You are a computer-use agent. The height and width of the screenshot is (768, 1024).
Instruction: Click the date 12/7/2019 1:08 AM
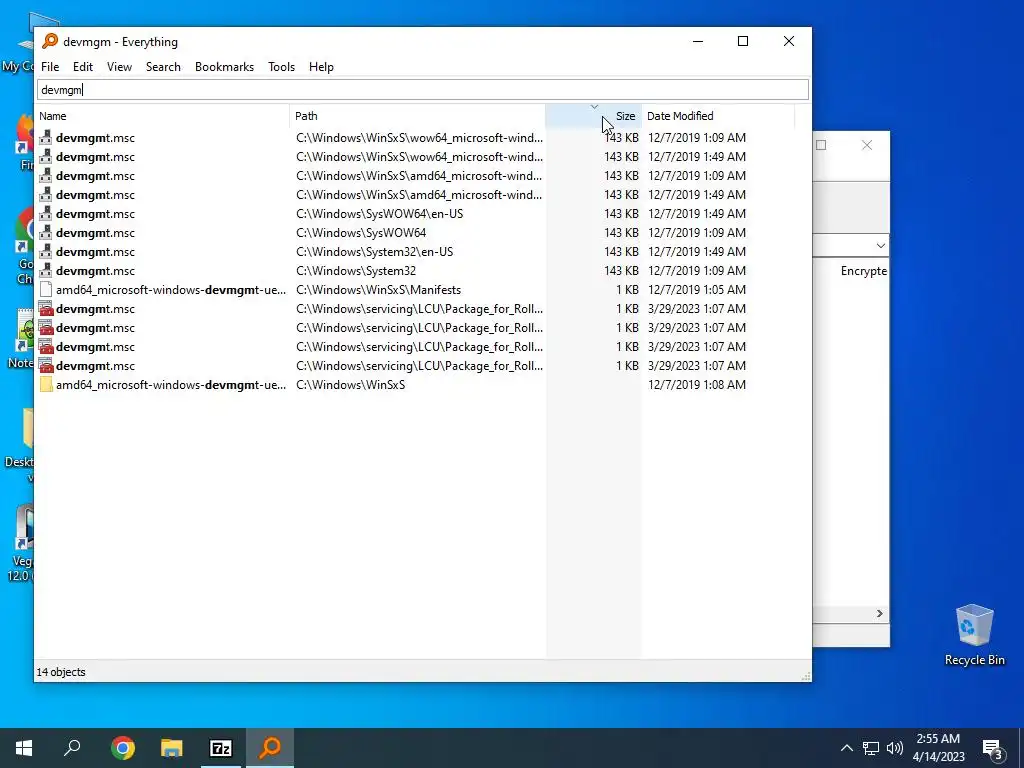[x=697, y=385]
